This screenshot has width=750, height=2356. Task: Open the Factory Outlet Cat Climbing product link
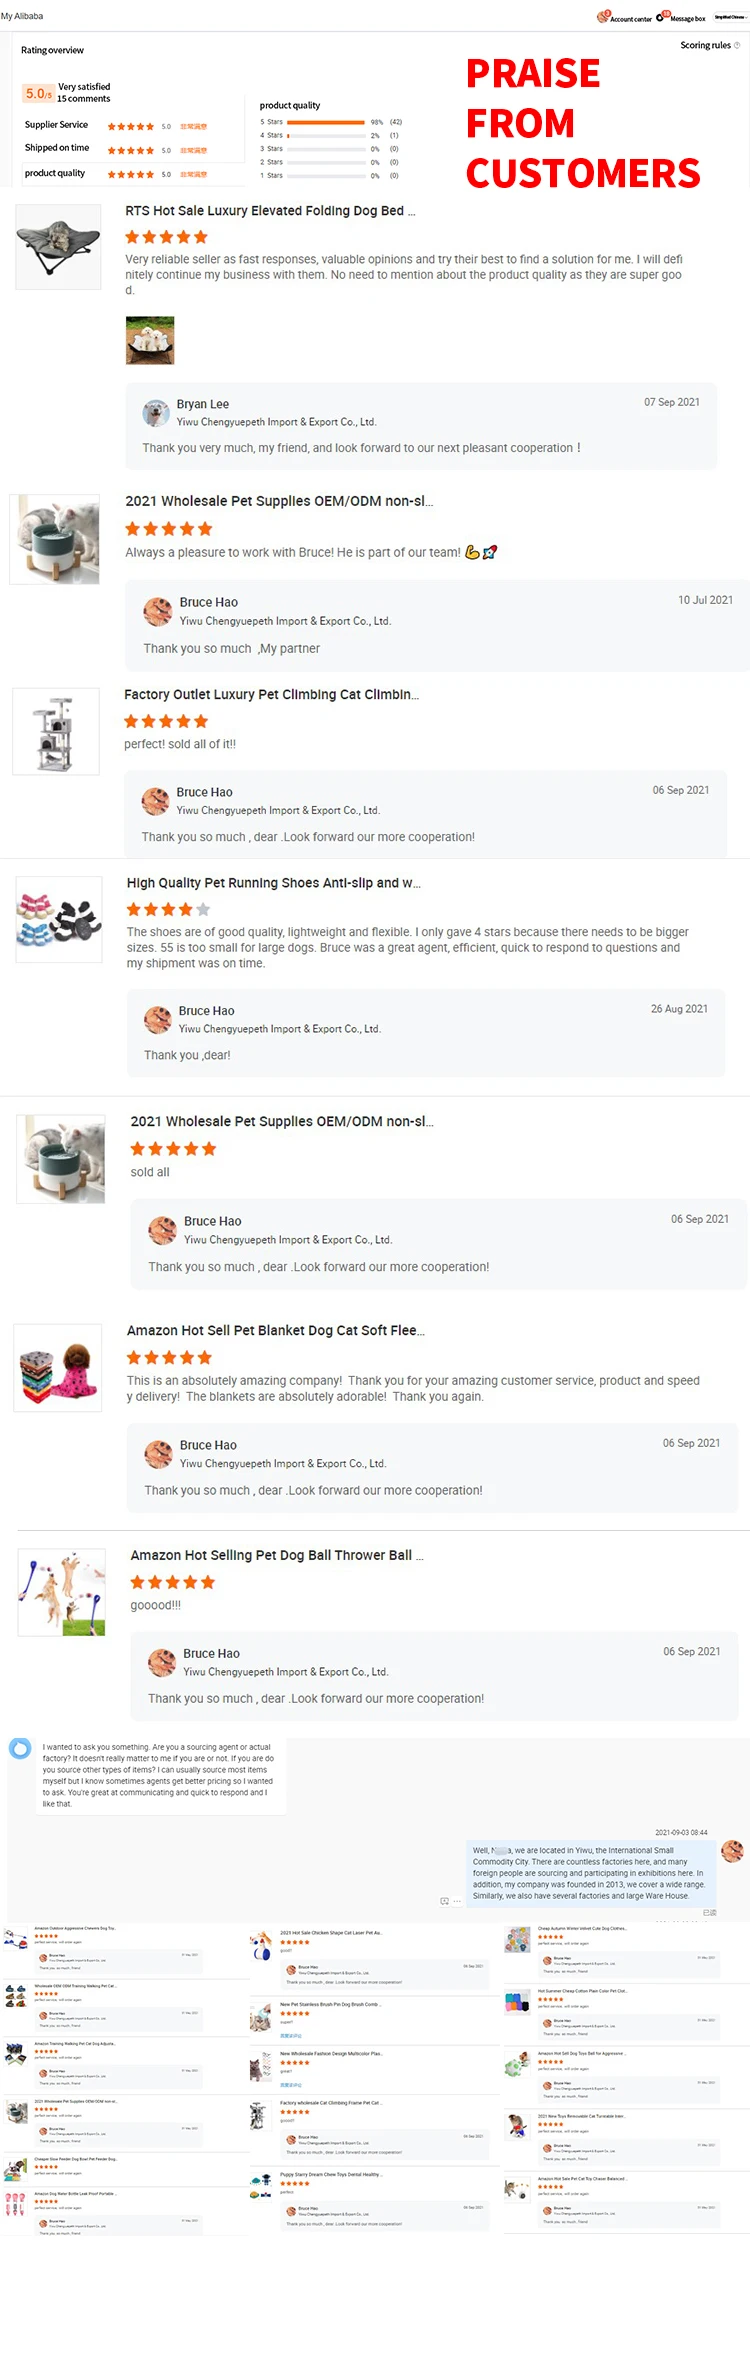click(x=271, y=694)
